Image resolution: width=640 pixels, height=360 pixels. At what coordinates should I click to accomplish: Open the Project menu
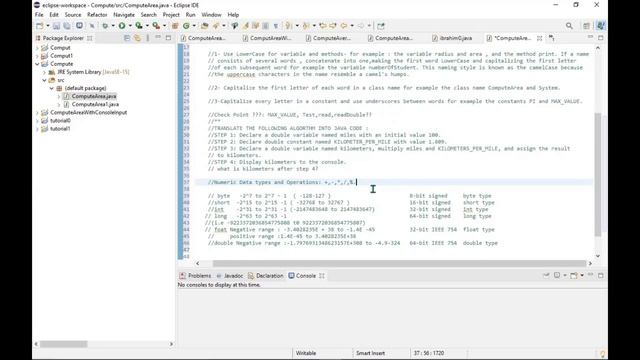[x=171, y=15]
